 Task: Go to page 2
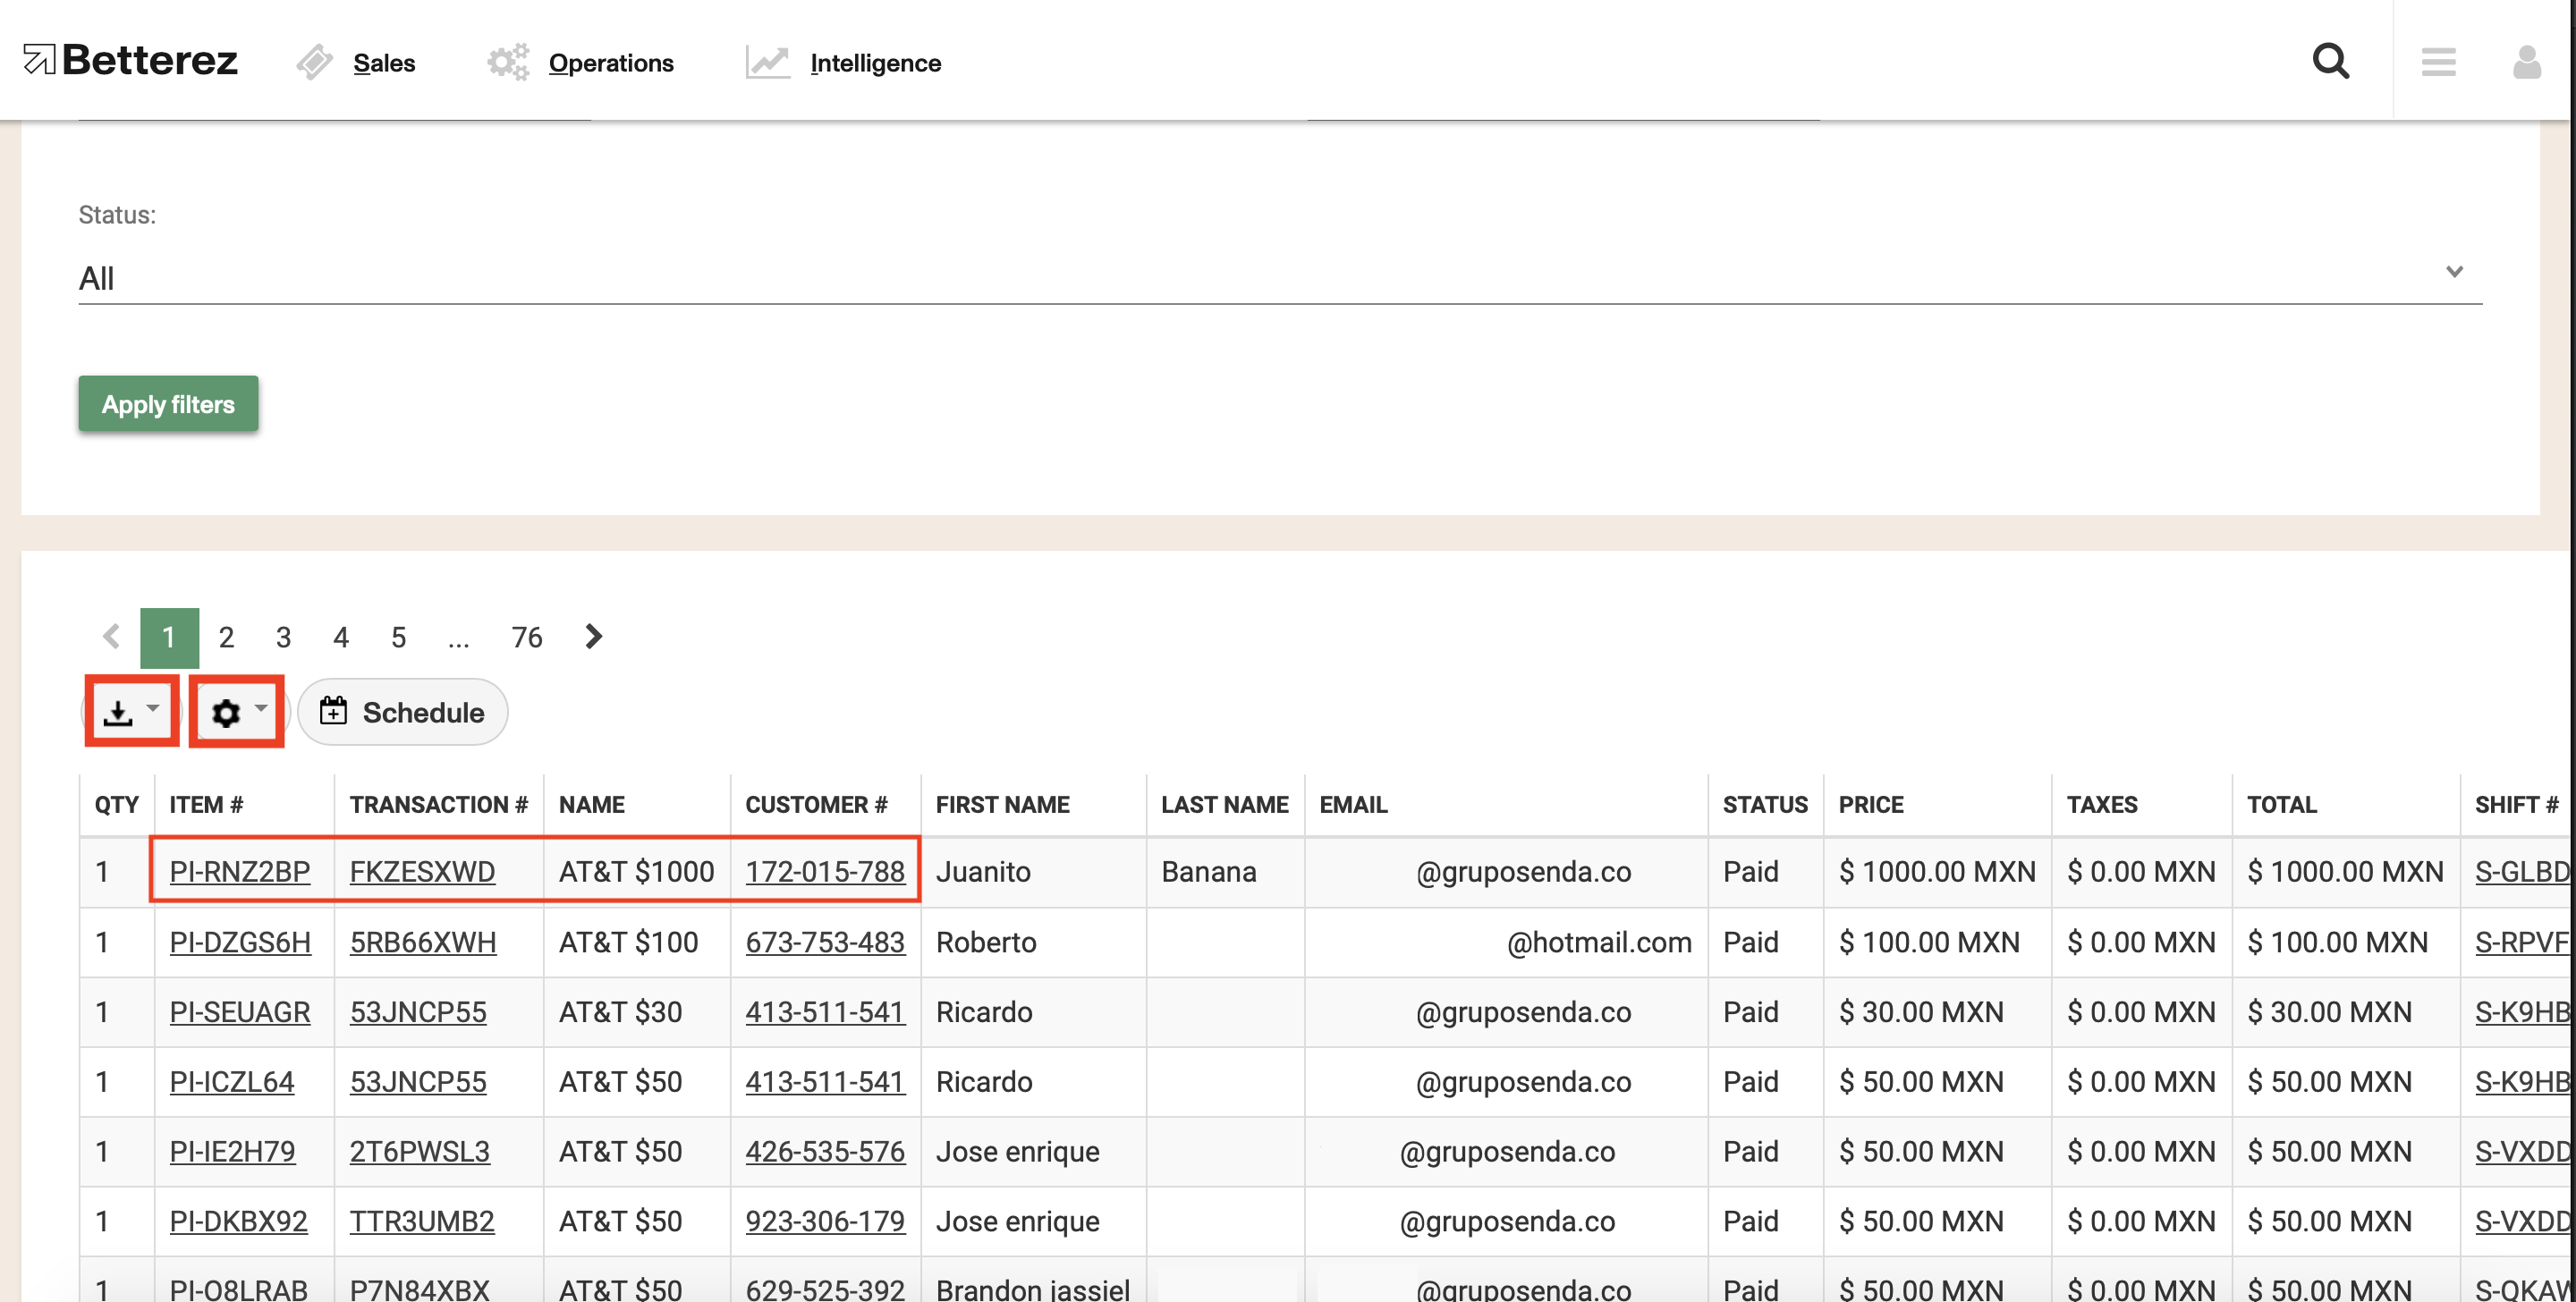pyautogui.click(x=226, y=637)
